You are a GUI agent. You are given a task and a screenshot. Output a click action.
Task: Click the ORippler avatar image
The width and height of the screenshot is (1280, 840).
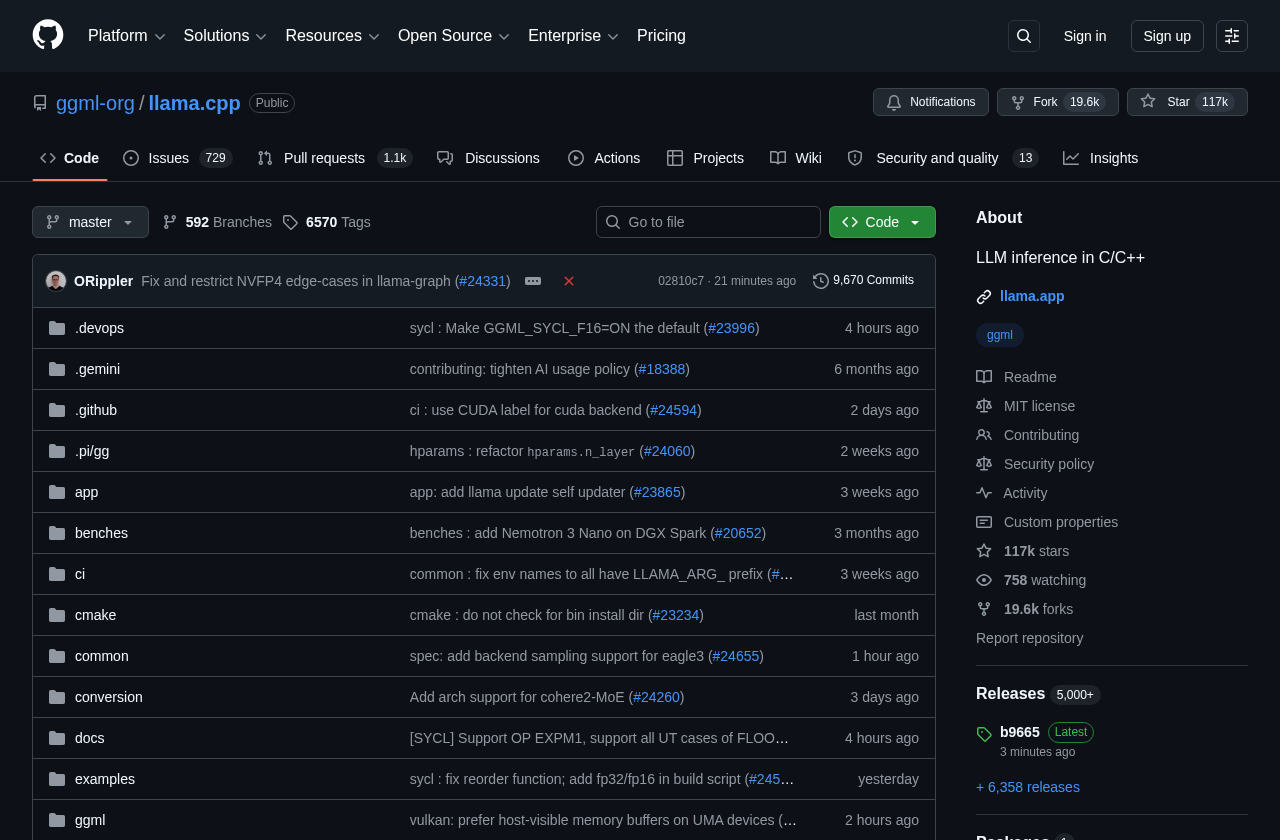tap(56, 281)
